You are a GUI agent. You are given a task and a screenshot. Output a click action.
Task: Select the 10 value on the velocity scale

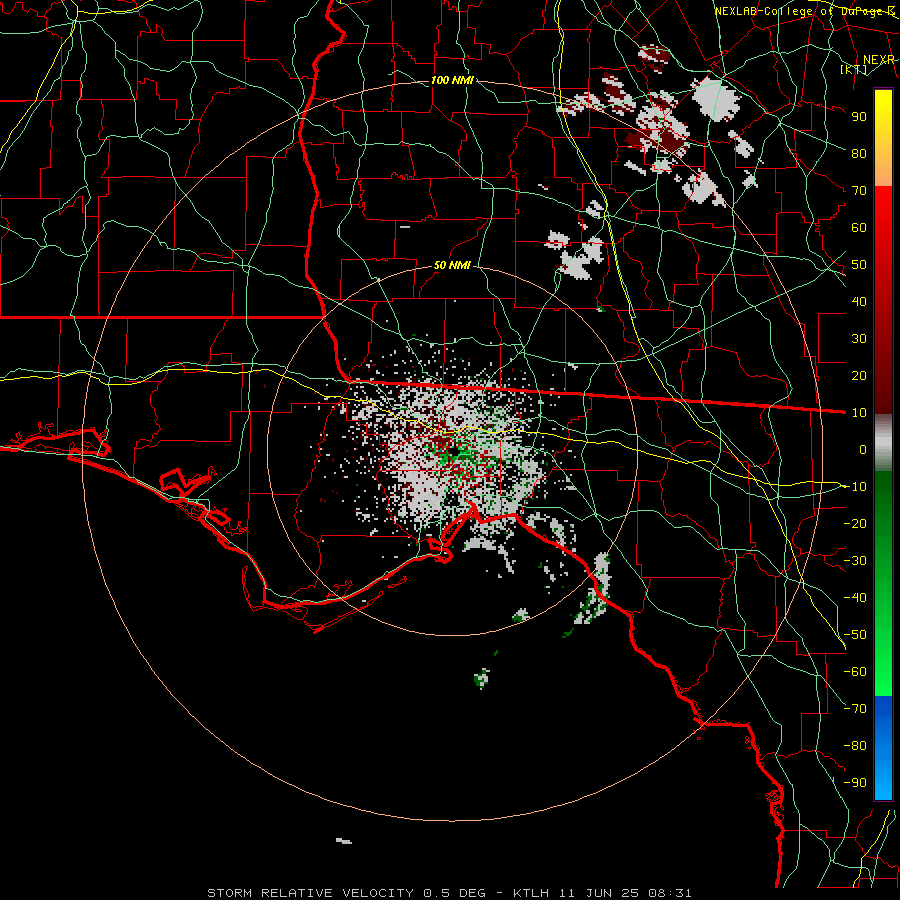(x=859, y=413)
